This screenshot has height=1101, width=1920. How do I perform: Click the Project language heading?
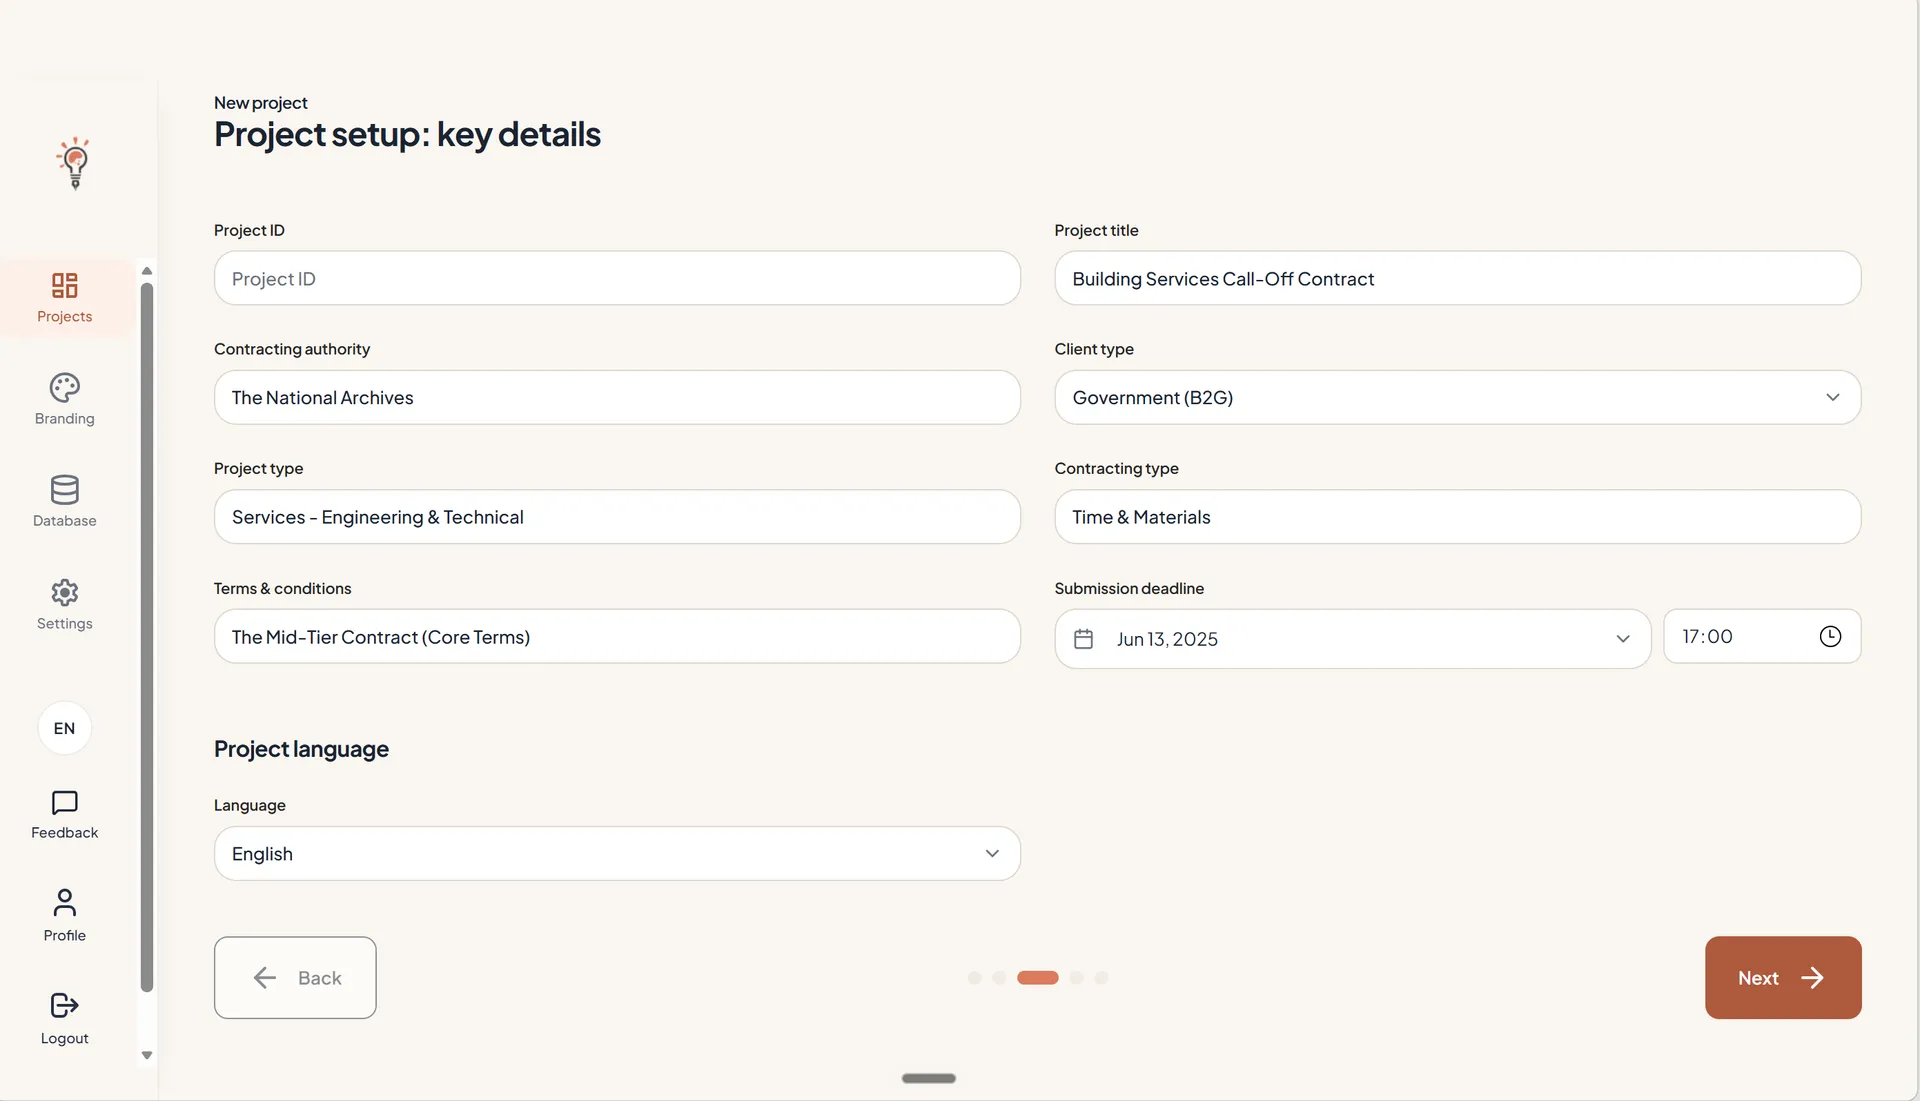click(301, 749)
